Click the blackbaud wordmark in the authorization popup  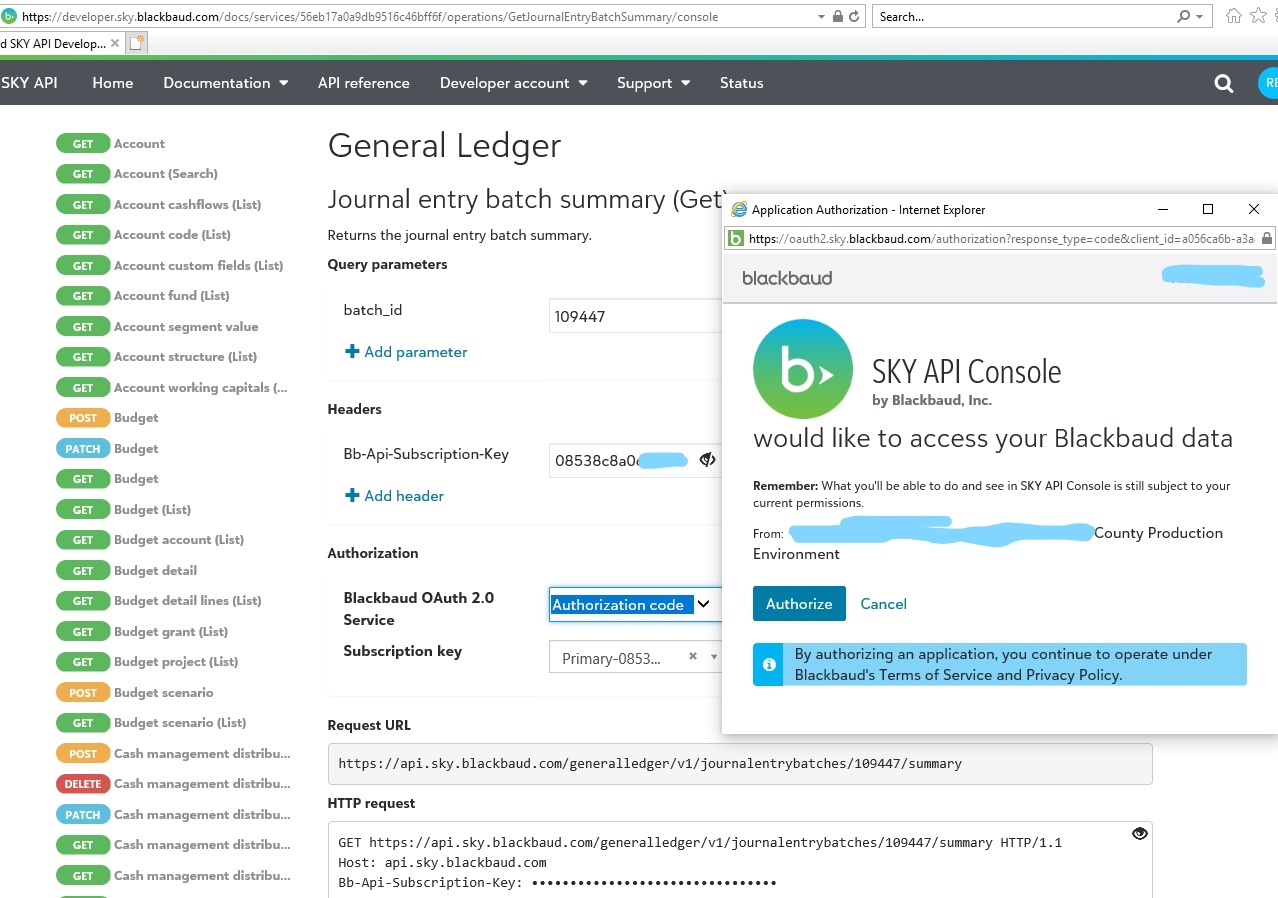pyautogui.click(x=787, y=278)
